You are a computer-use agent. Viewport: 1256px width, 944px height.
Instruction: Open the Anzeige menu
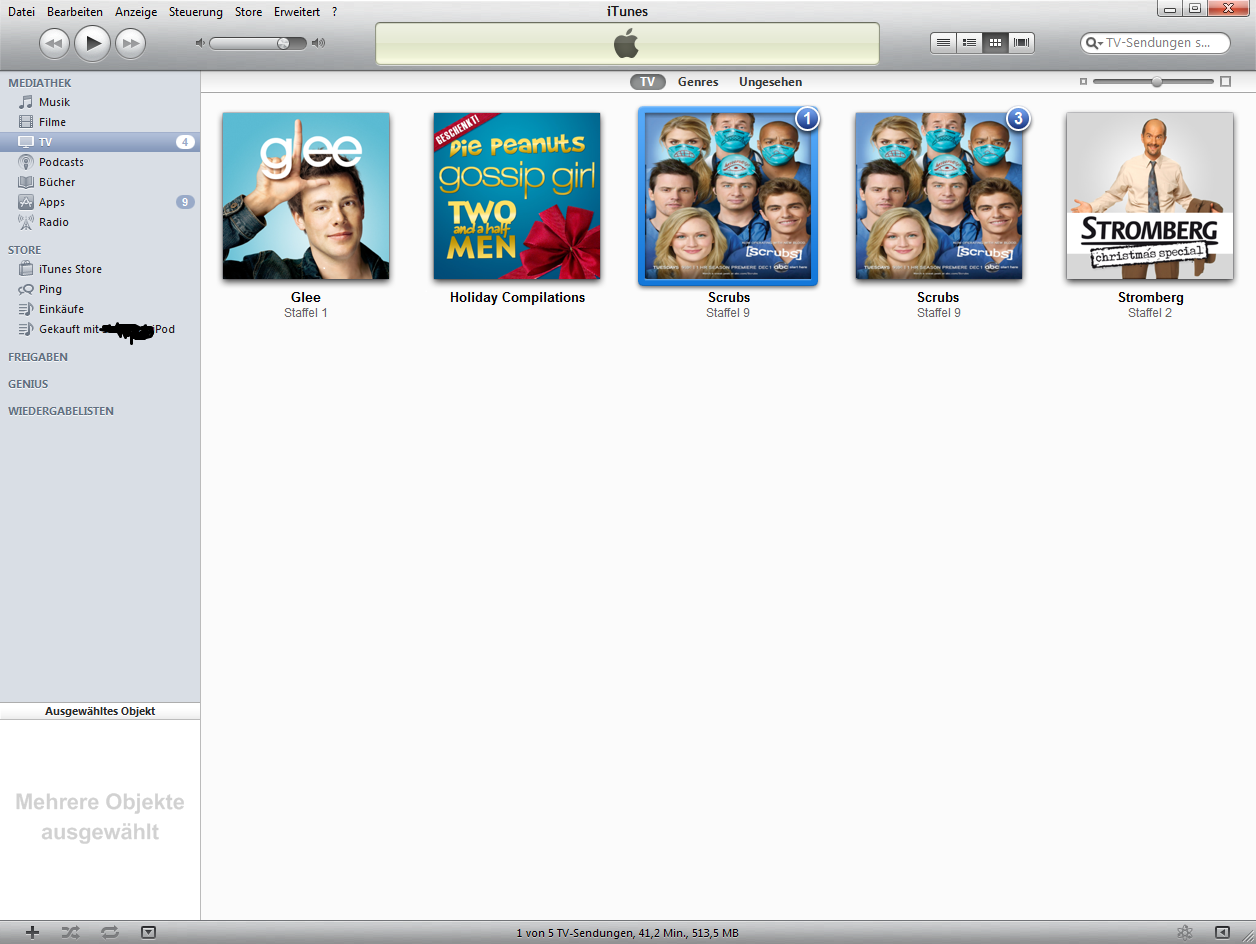pyautogui.click(x=136, y=12)
